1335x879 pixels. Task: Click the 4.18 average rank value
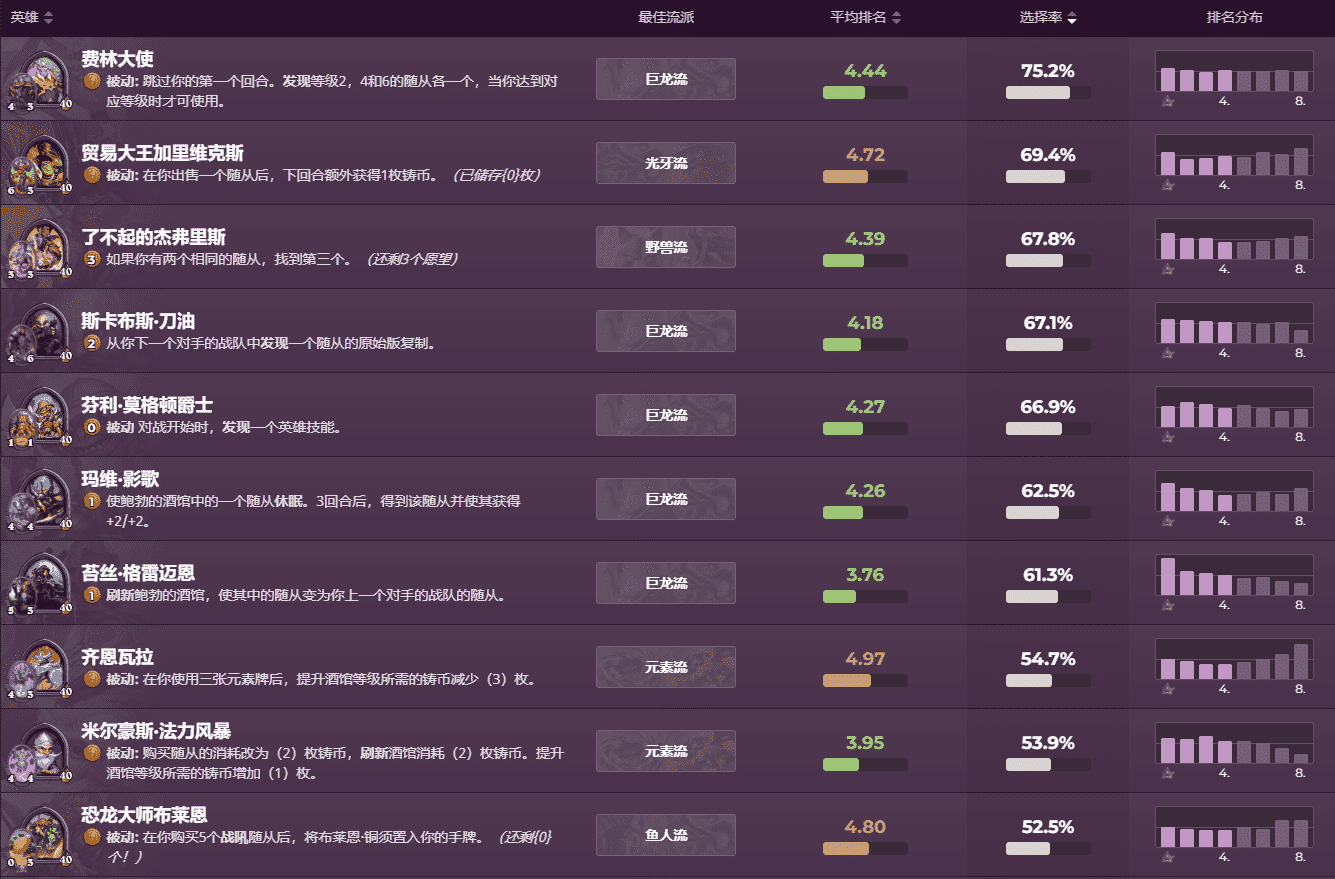(865, 323)
